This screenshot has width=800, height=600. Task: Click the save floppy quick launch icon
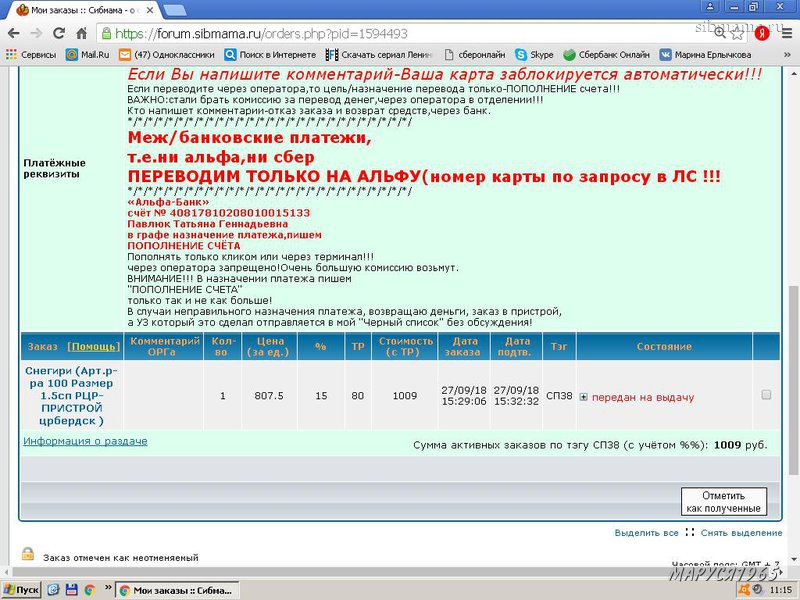71,590
